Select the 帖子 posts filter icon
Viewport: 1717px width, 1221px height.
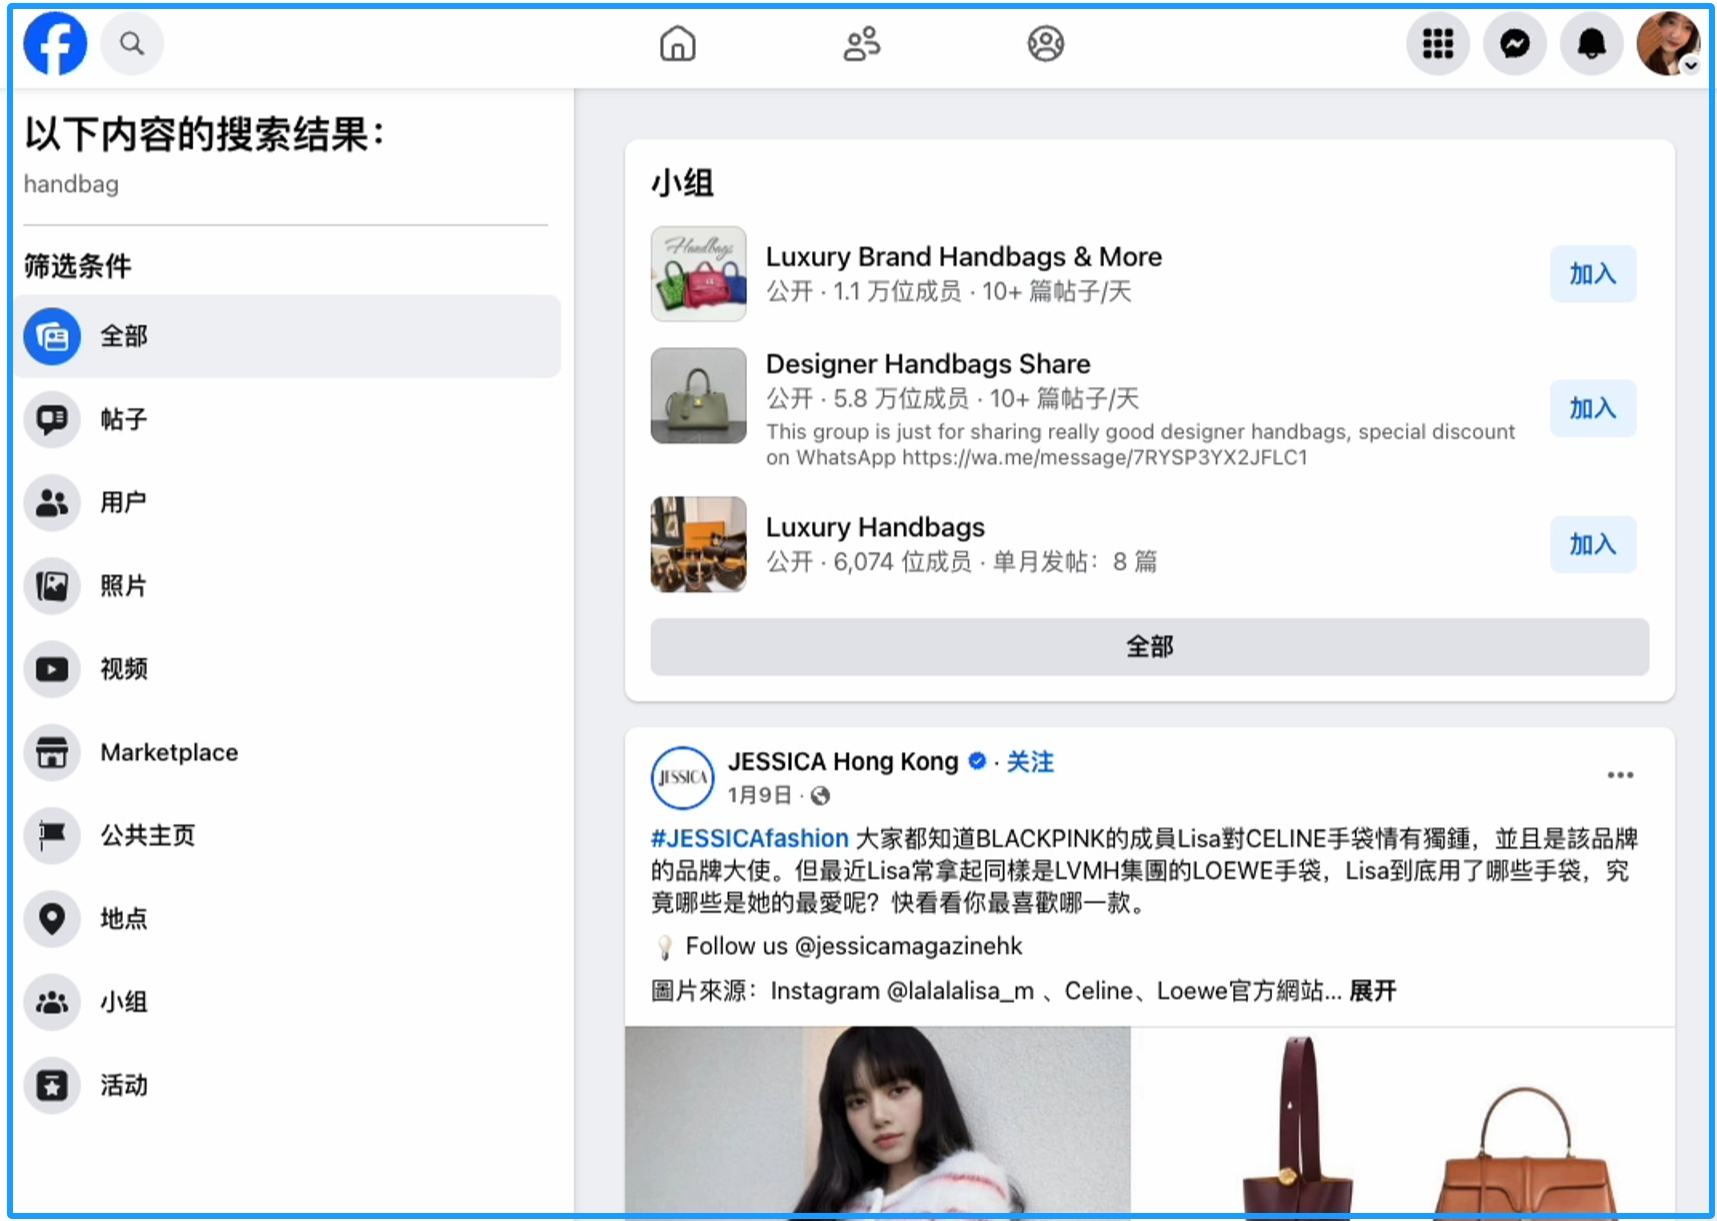click(x=52, y=419)
